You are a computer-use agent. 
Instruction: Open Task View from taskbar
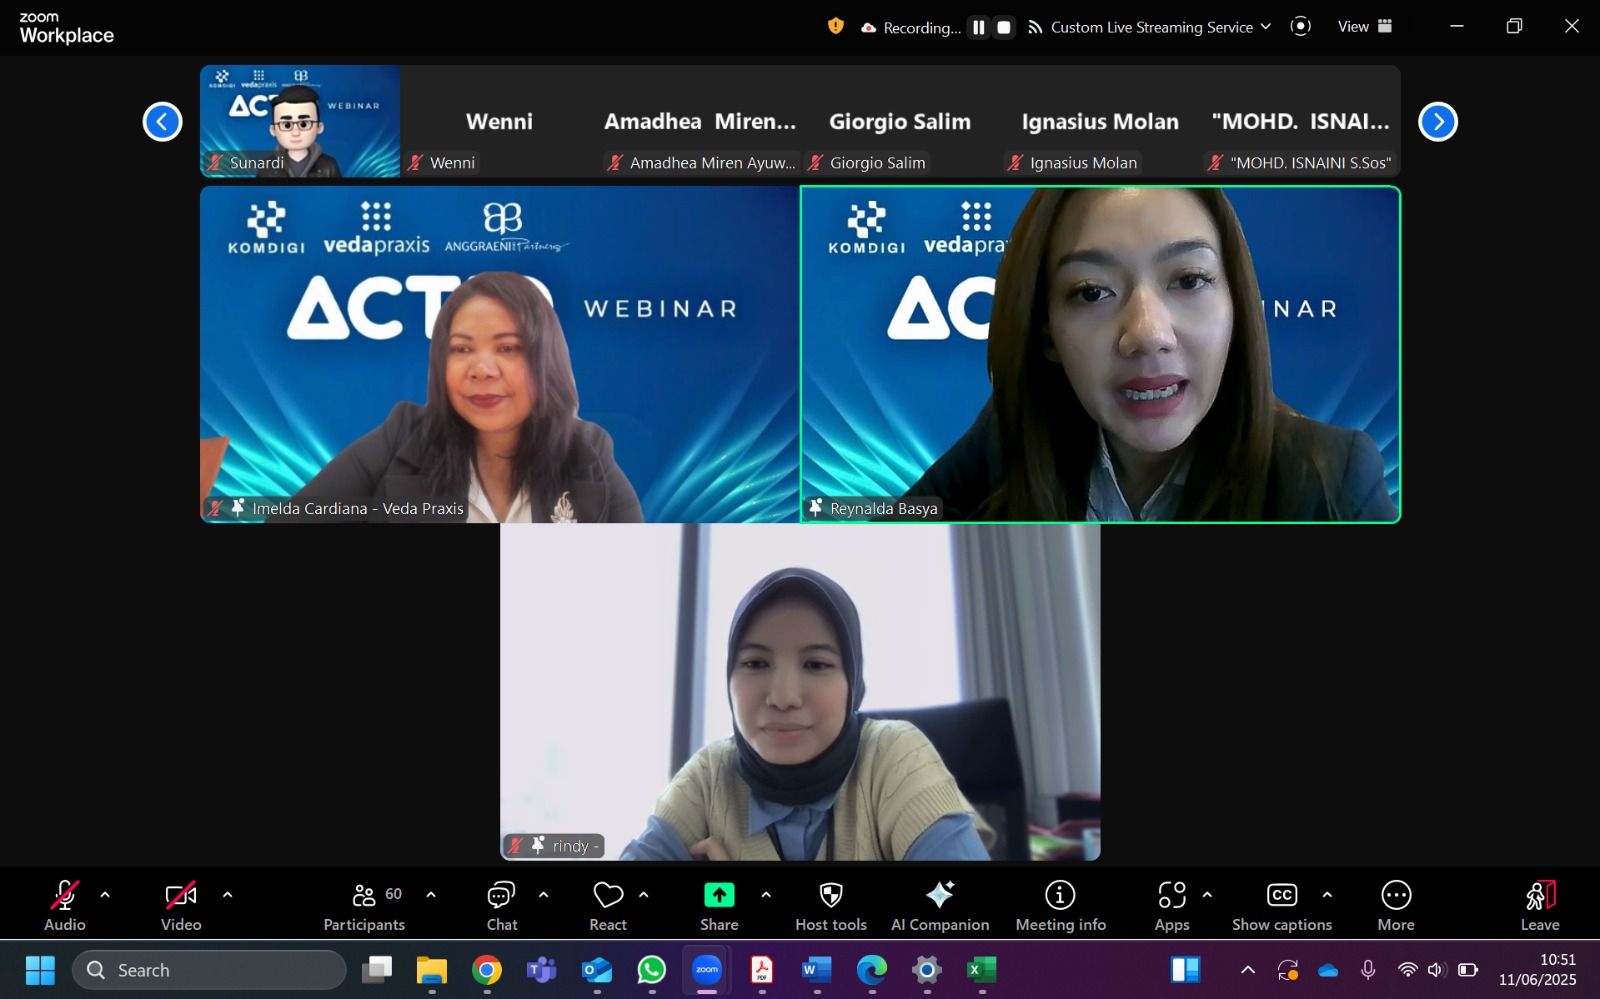377,970
